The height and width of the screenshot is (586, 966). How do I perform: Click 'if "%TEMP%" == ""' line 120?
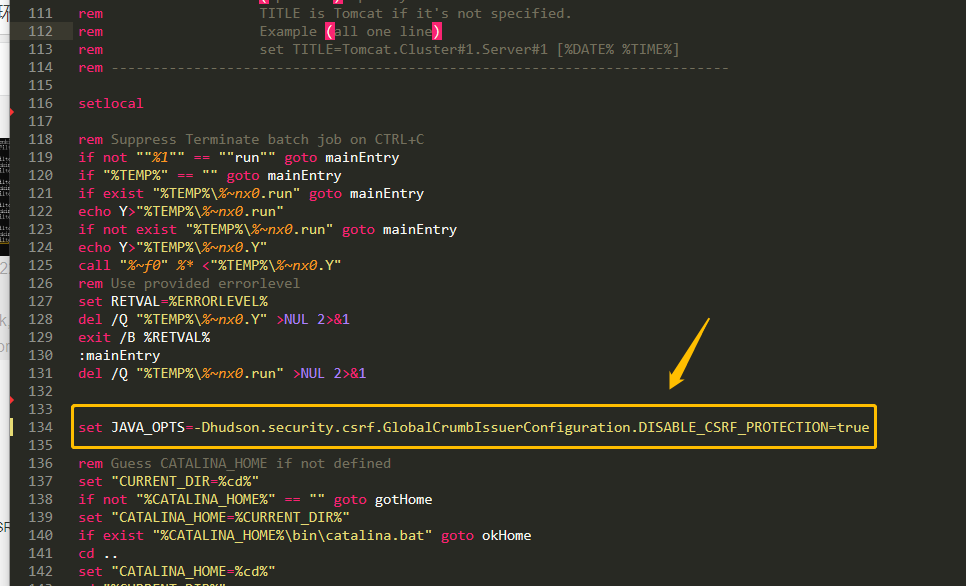point(209,175)
